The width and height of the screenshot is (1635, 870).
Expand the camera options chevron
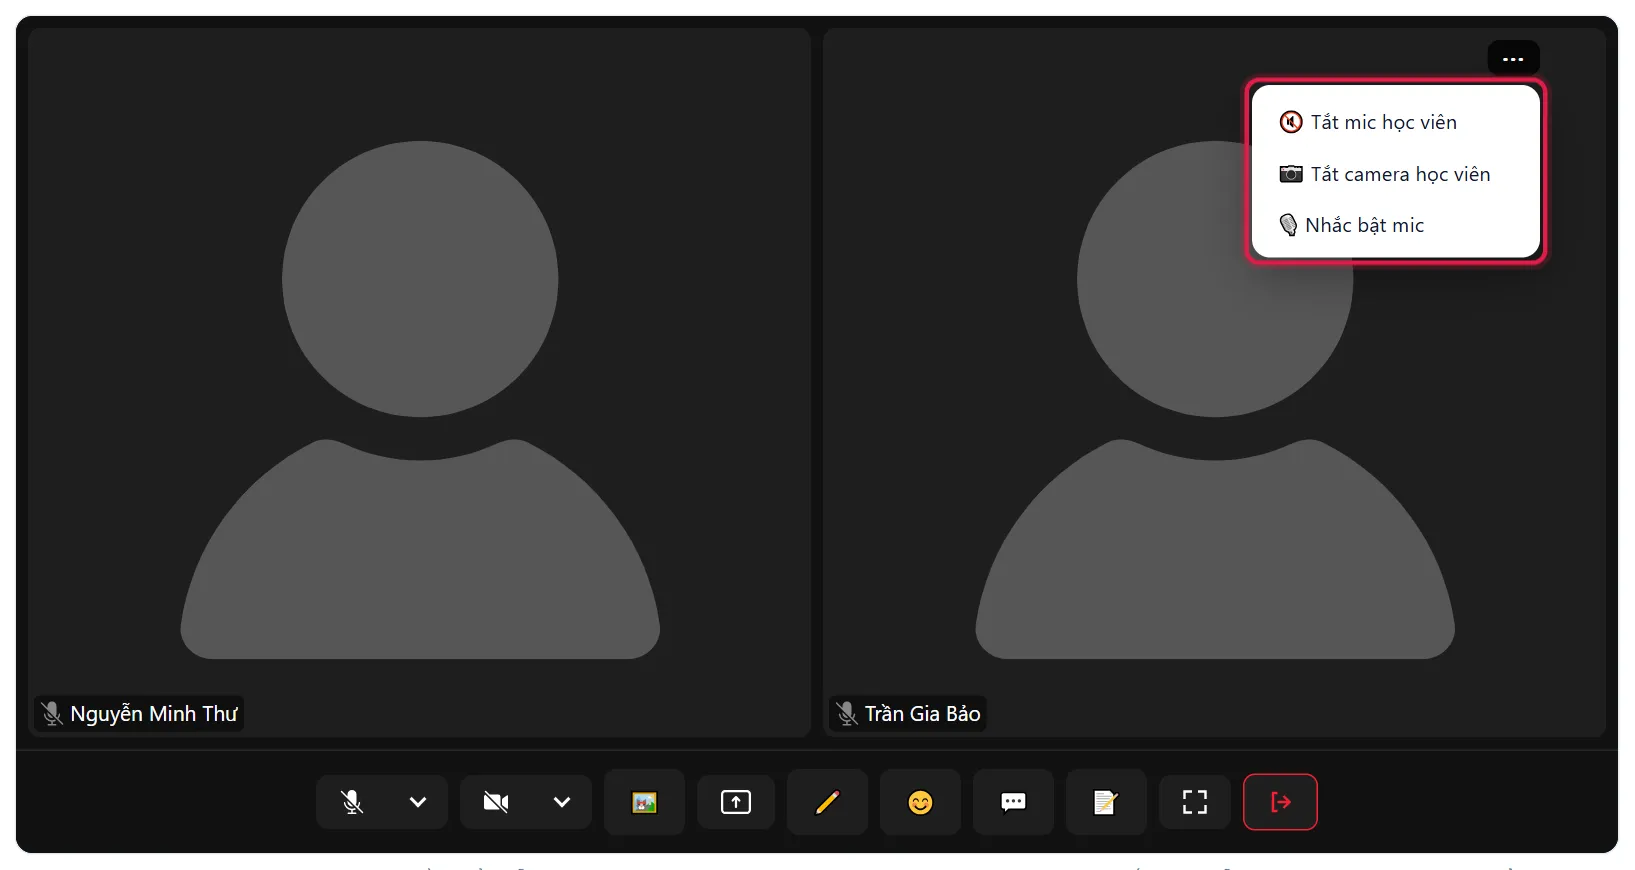coord(562,802)
